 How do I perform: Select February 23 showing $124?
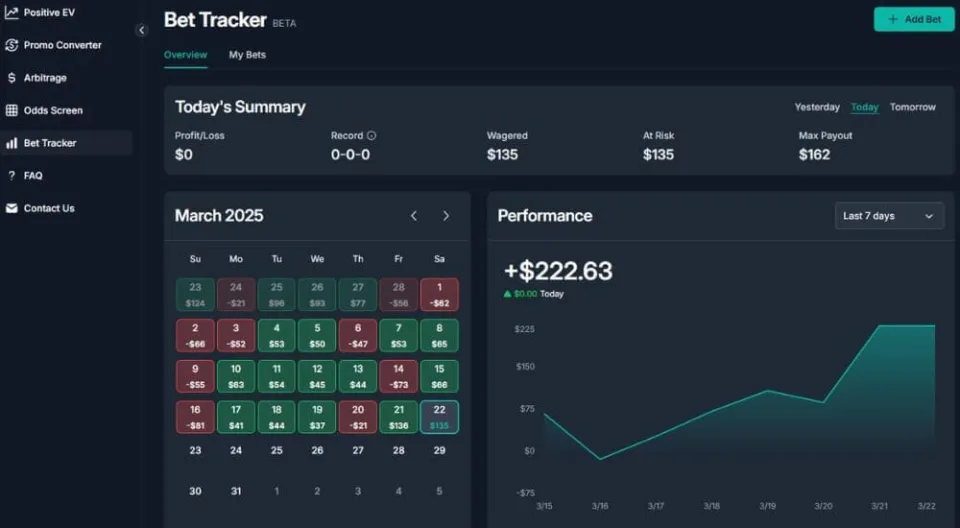[x=195, y=295]
